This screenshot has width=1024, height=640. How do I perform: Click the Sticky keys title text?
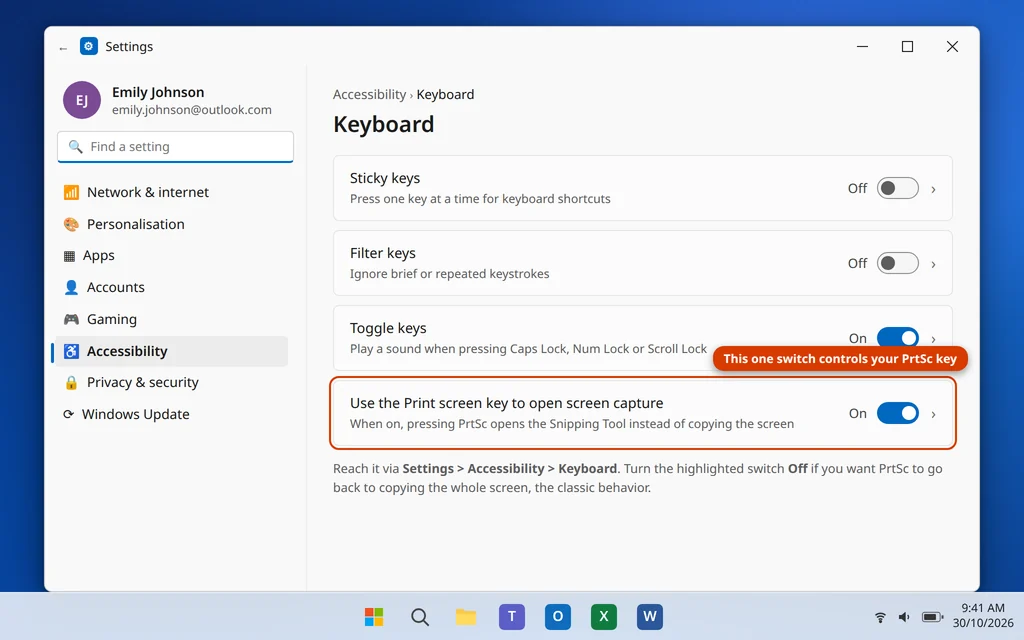(385, 178)
